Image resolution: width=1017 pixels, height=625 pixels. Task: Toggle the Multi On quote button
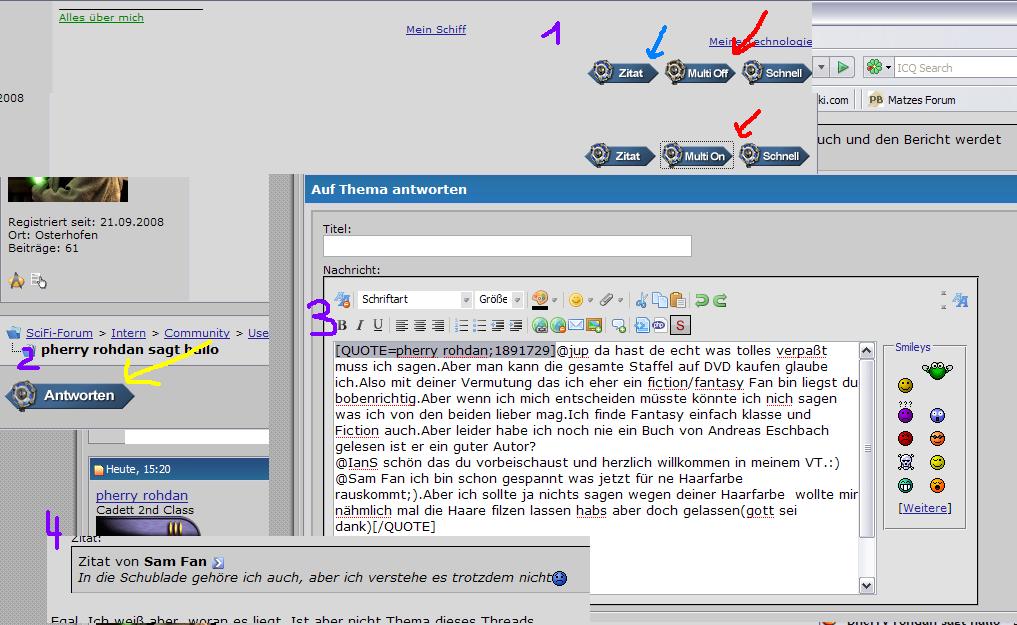697,156
